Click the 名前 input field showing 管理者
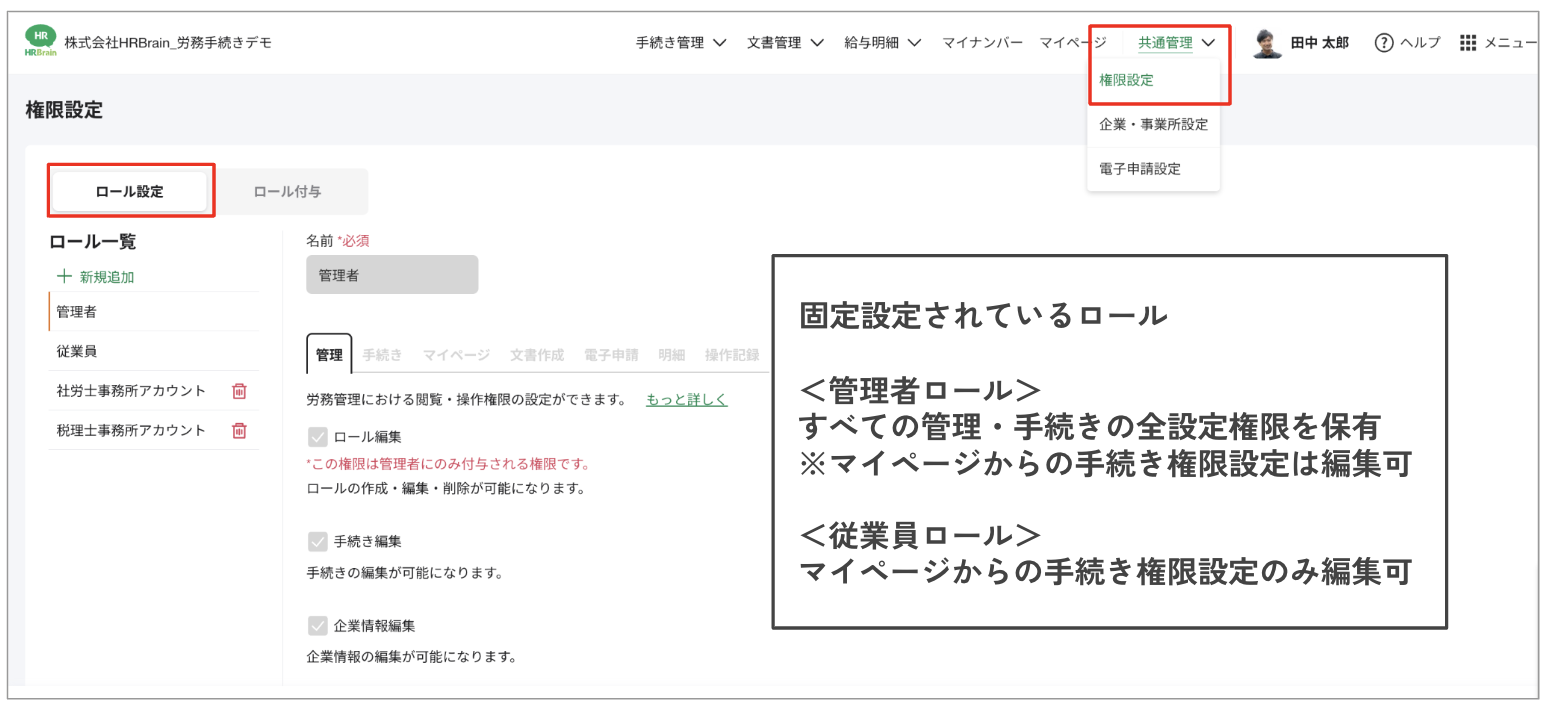 [x=392, y=274]
